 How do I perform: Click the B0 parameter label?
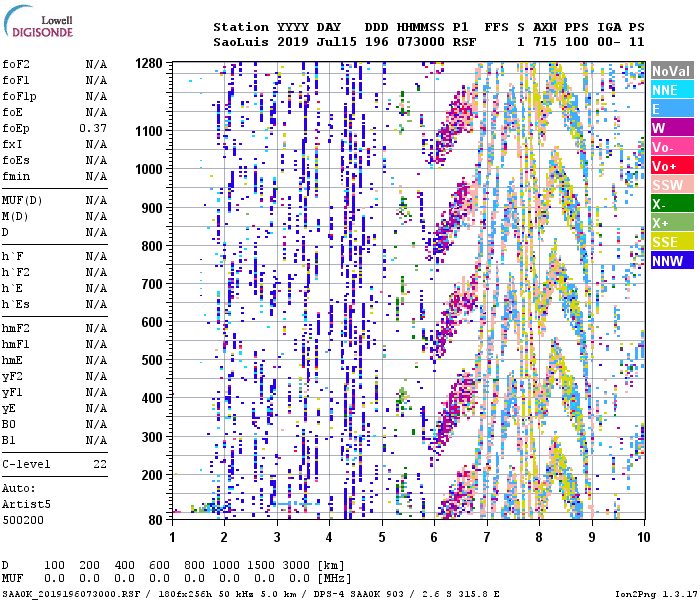(x=9, y=425)
